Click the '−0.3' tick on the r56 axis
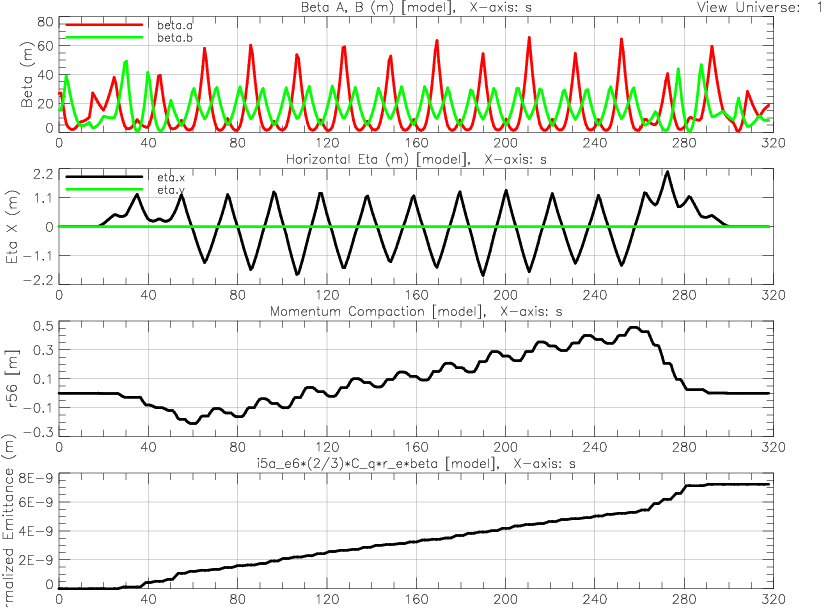The width and height of the screenshot is (822, 609). click(x=39, y=432)
